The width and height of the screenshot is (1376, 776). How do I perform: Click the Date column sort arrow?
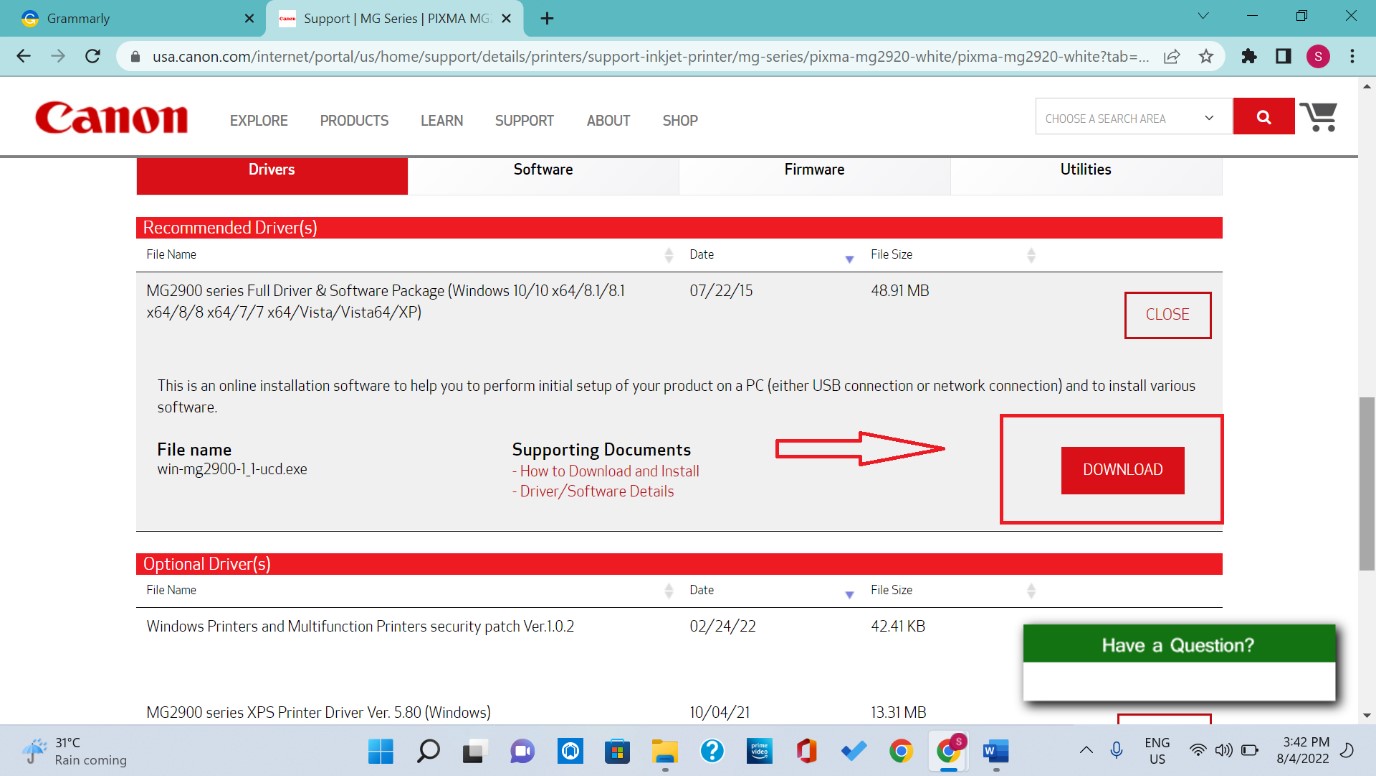coord(849,258)
